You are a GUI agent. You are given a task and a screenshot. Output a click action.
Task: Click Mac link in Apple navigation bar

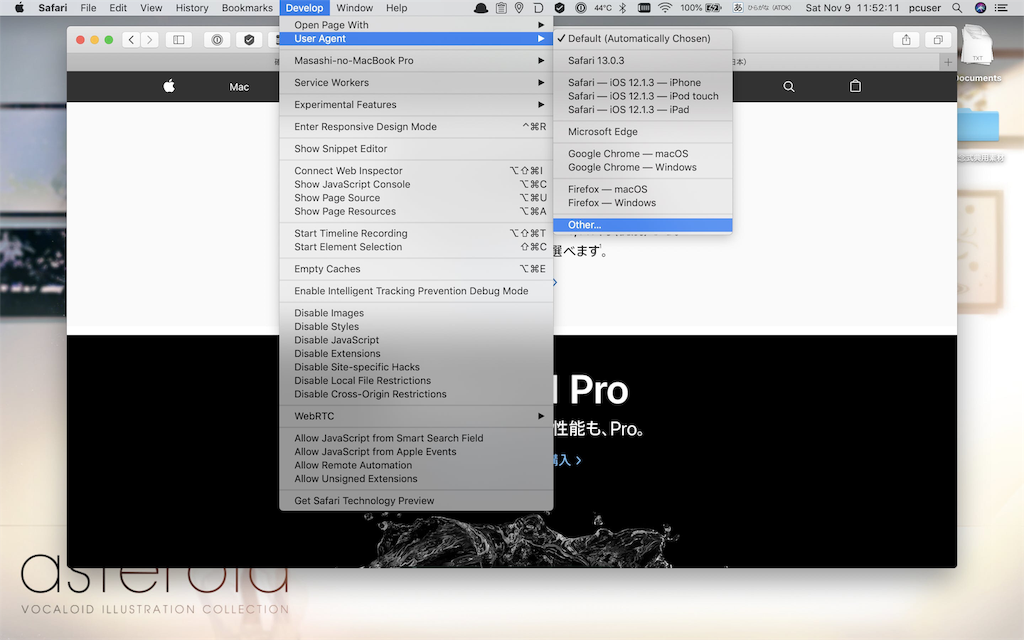point(239,87)
